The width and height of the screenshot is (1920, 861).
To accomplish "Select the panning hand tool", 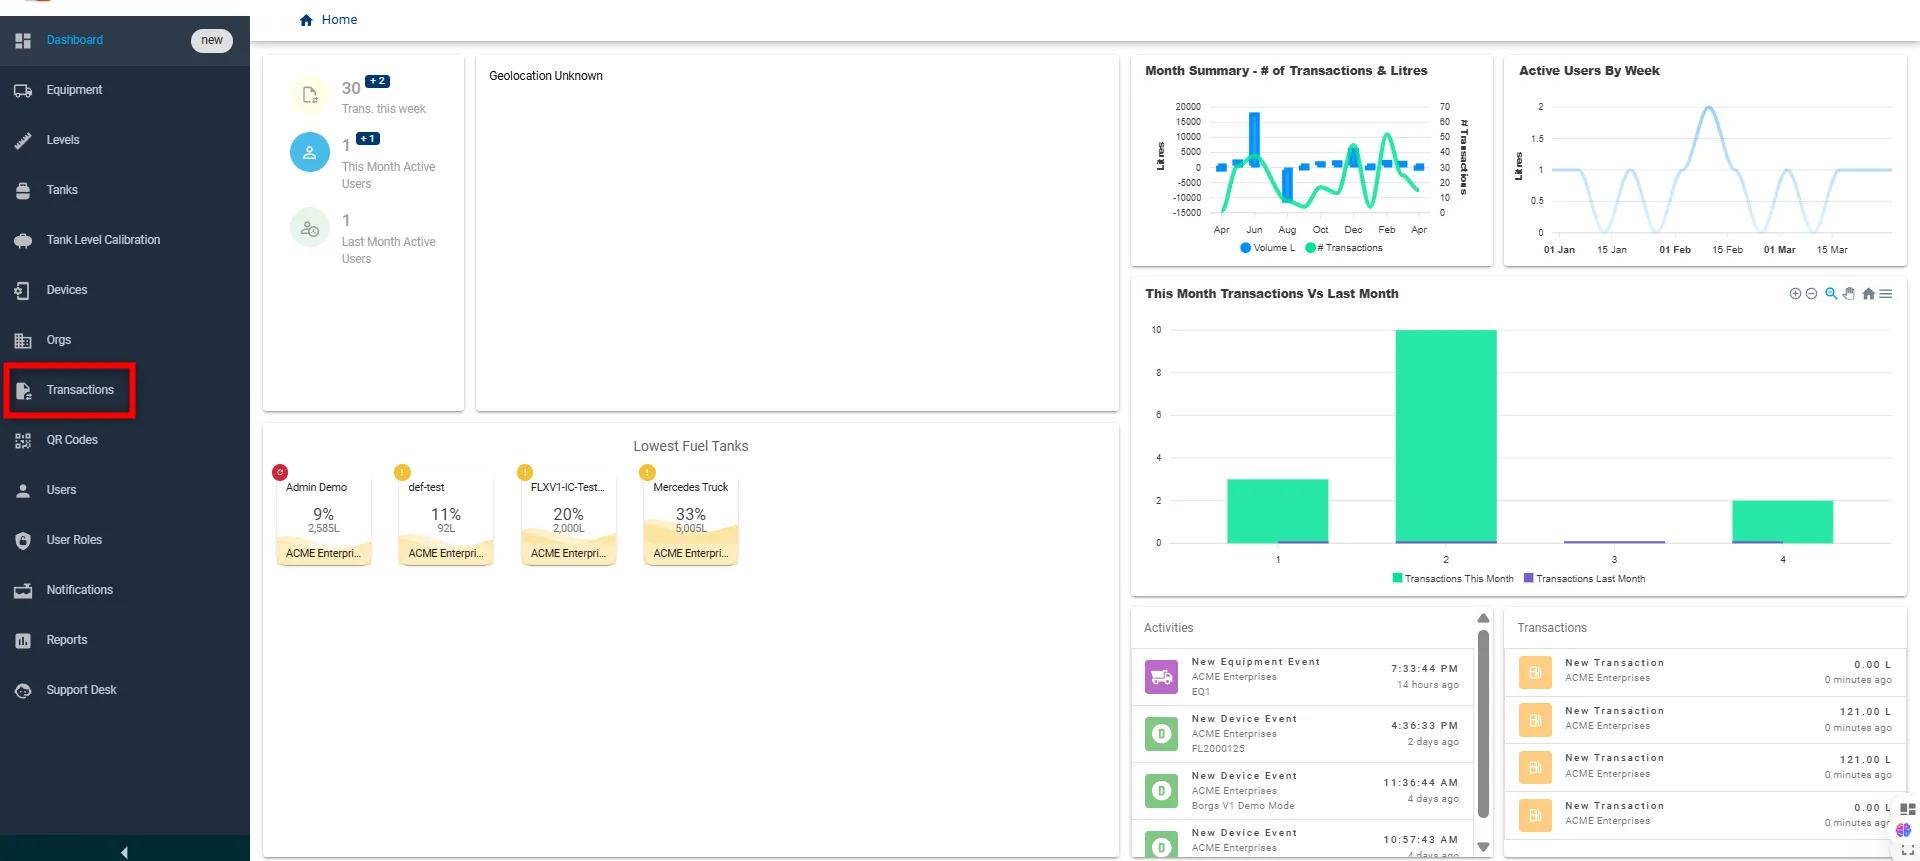I will (1849, 294).
